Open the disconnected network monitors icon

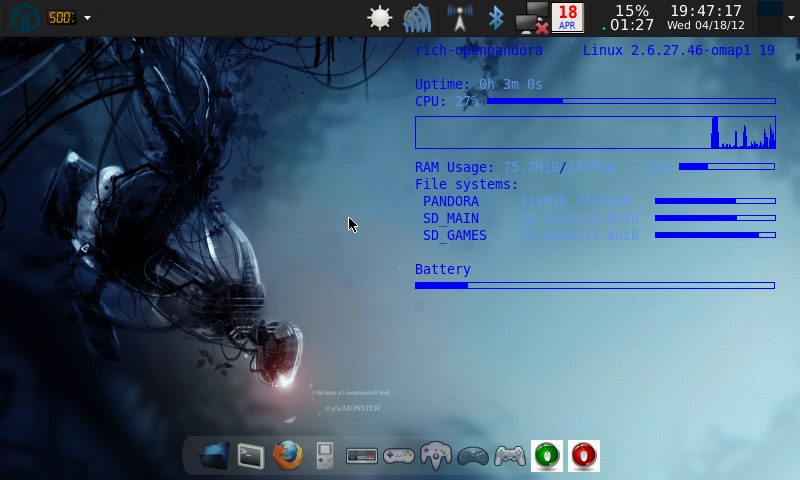[531, 18]
